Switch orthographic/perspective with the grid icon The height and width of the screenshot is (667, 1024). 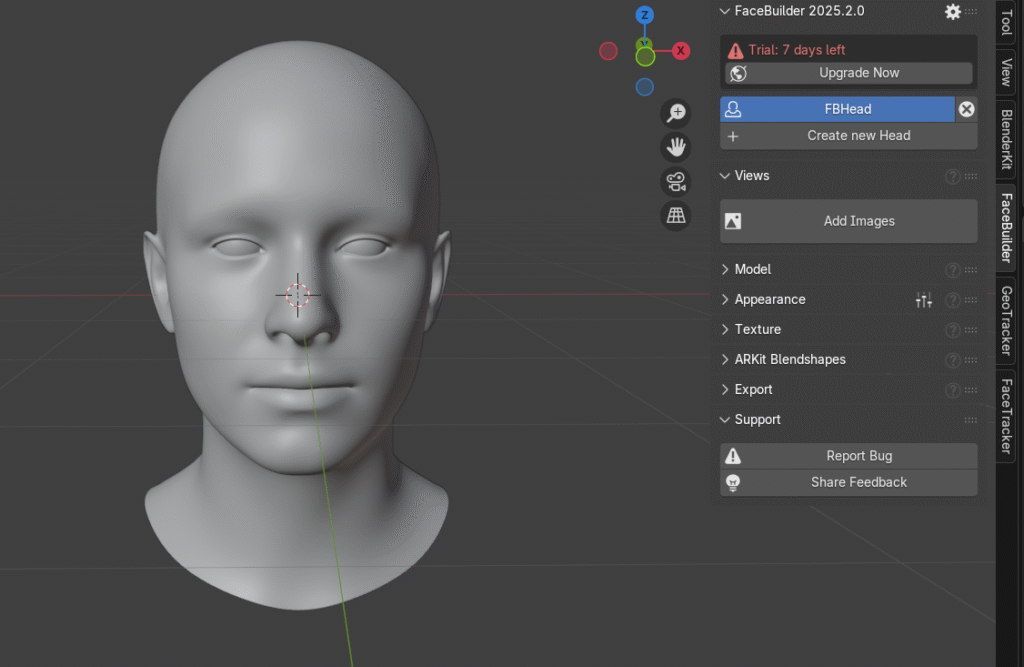[677, 215]
